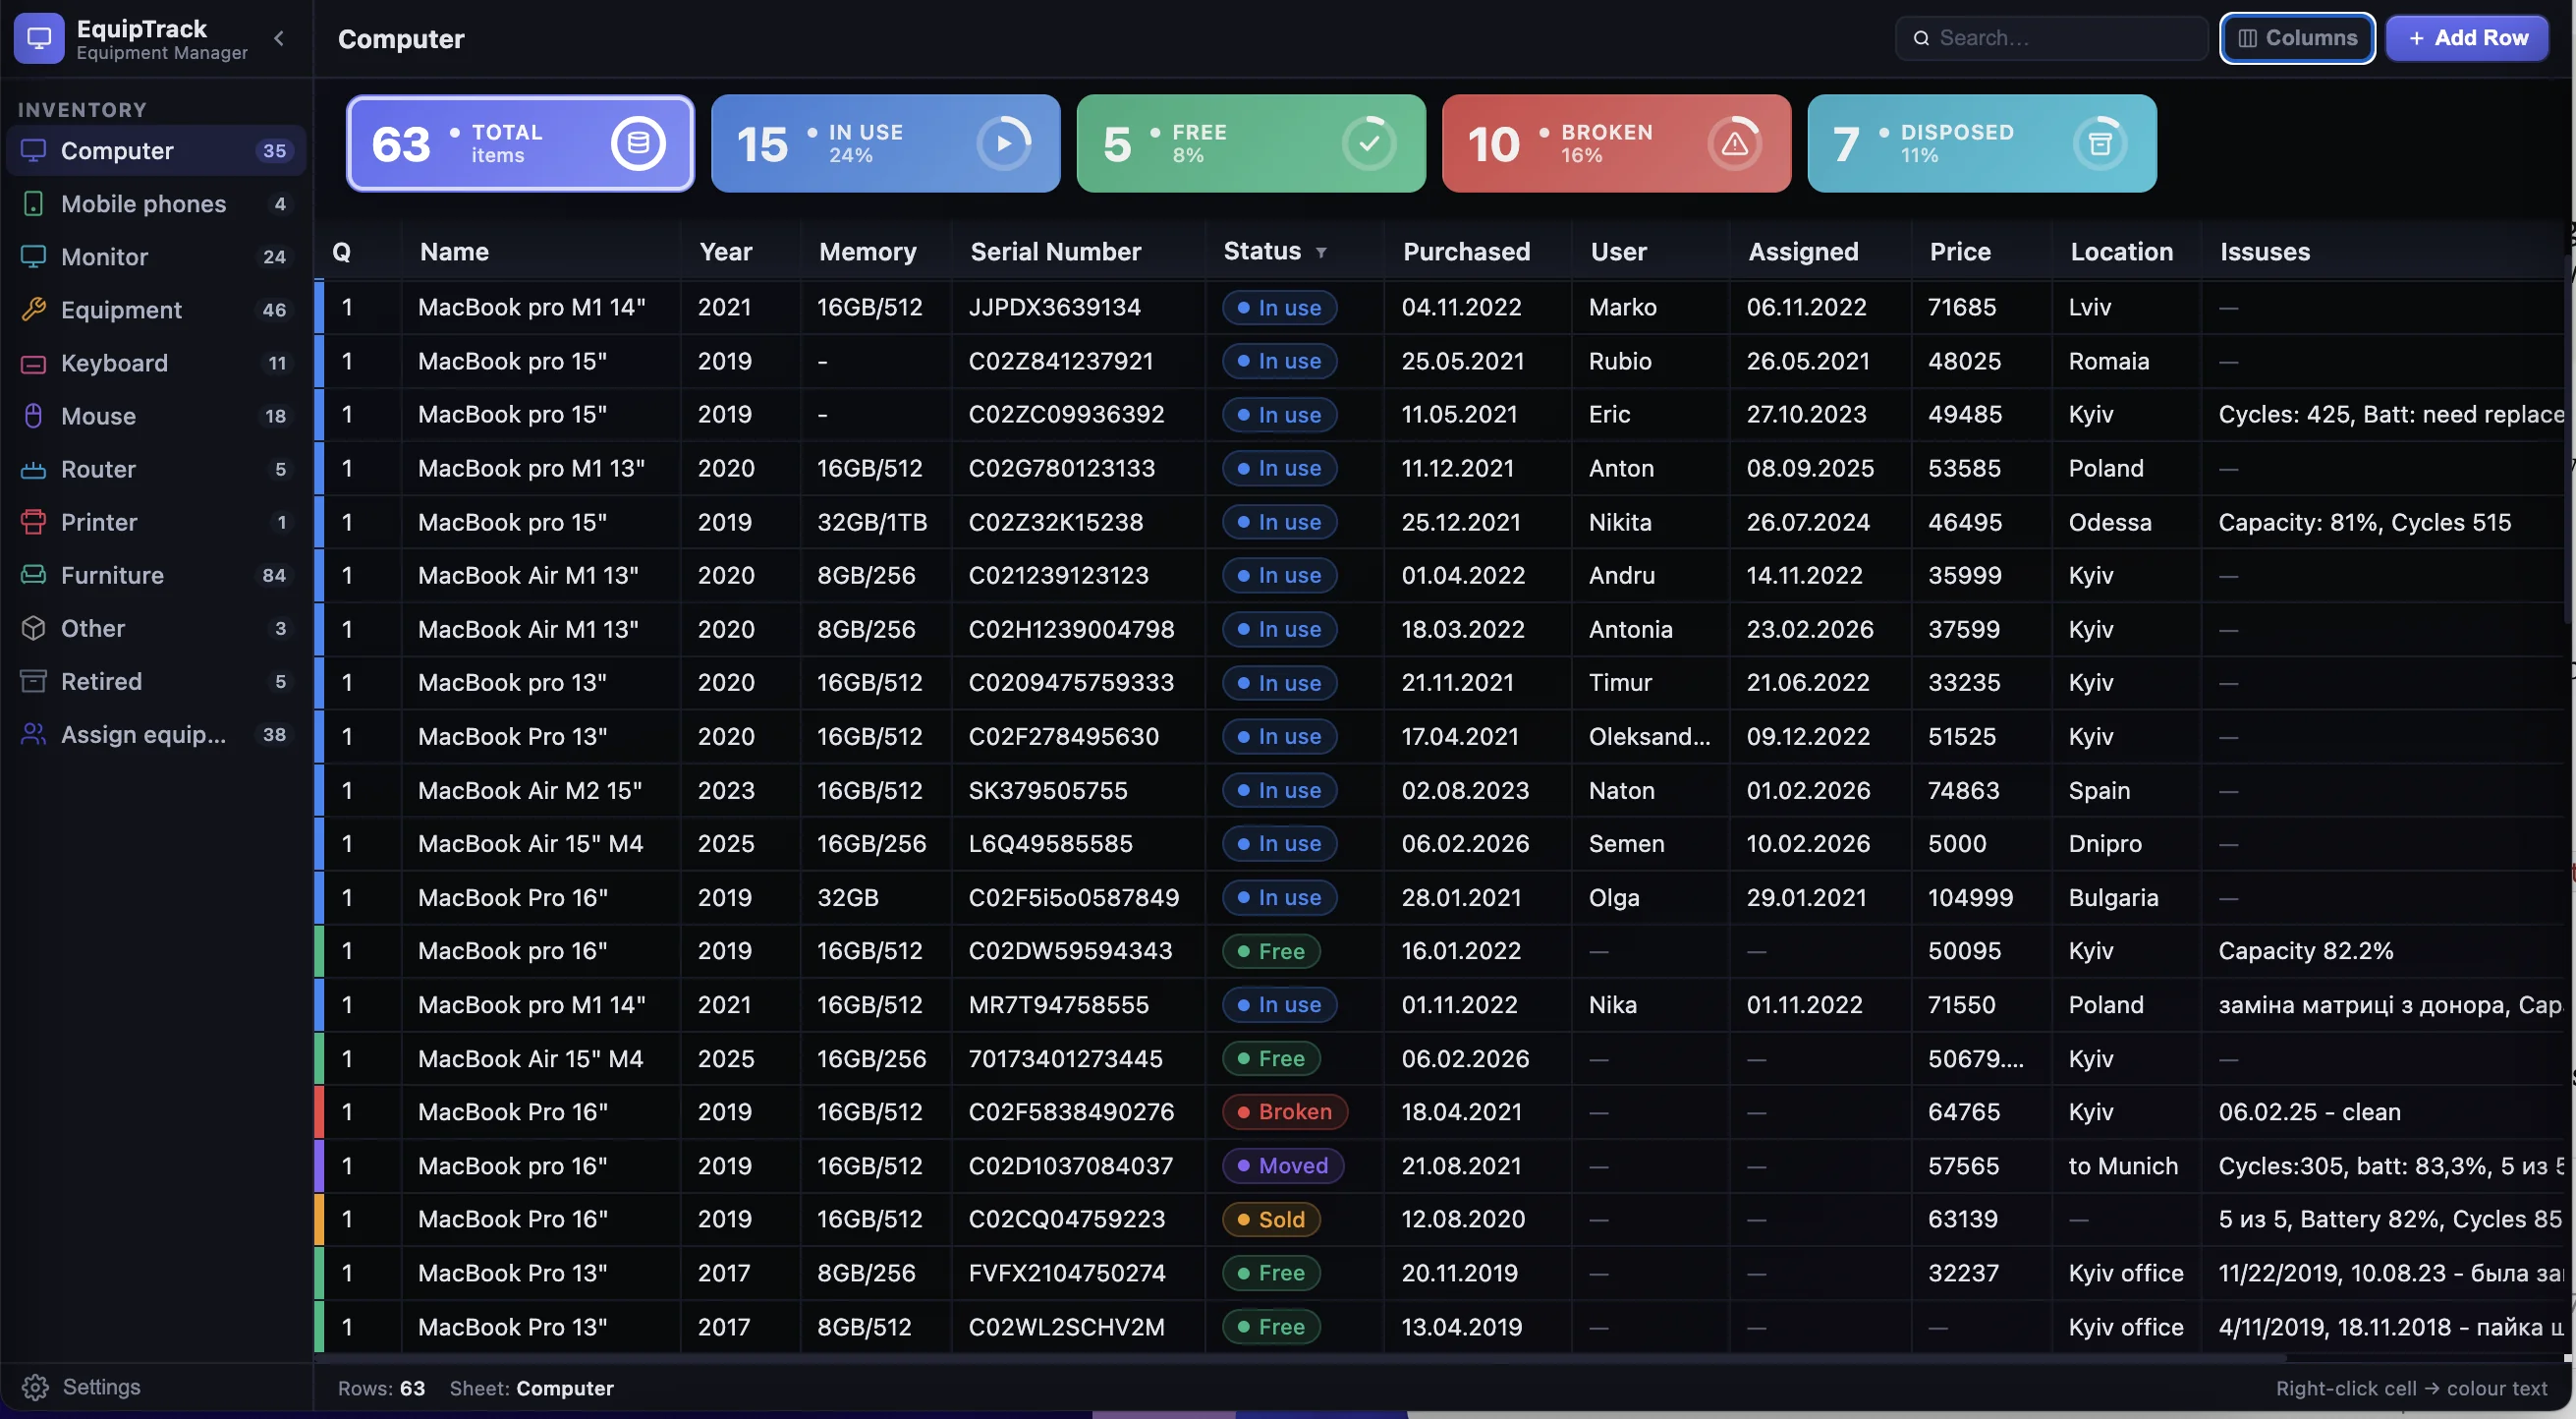Click the Equipment wrench icon

tap(33, 310)
